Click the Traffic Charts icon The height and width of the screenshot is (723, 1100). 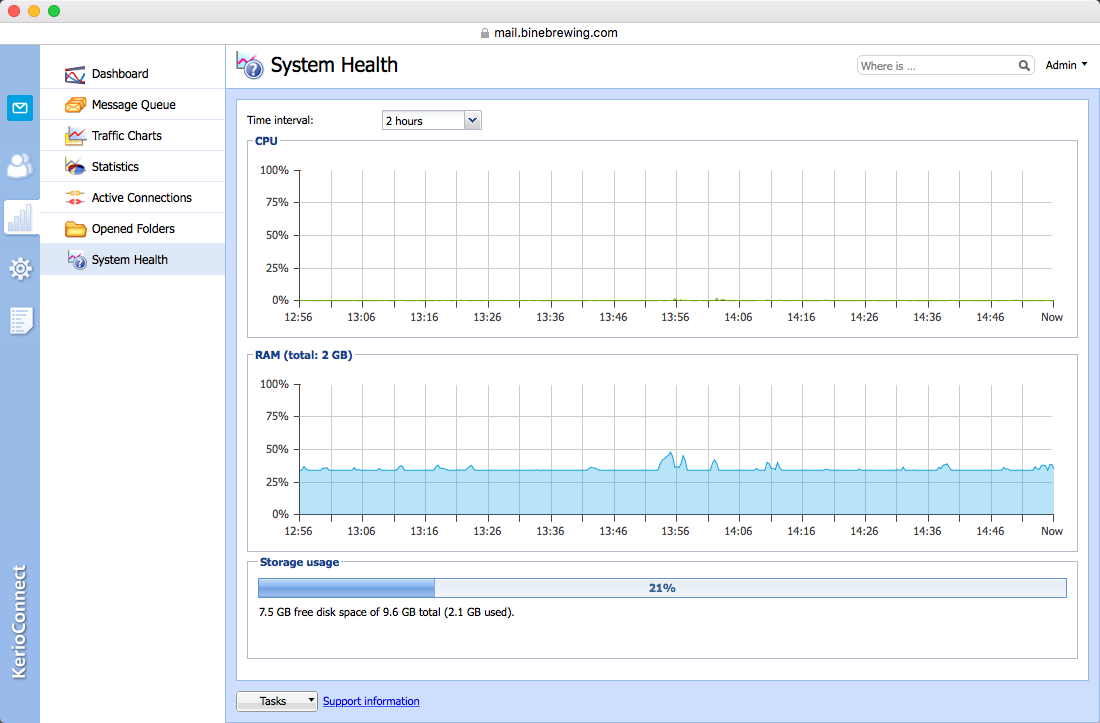pos(75,136)
